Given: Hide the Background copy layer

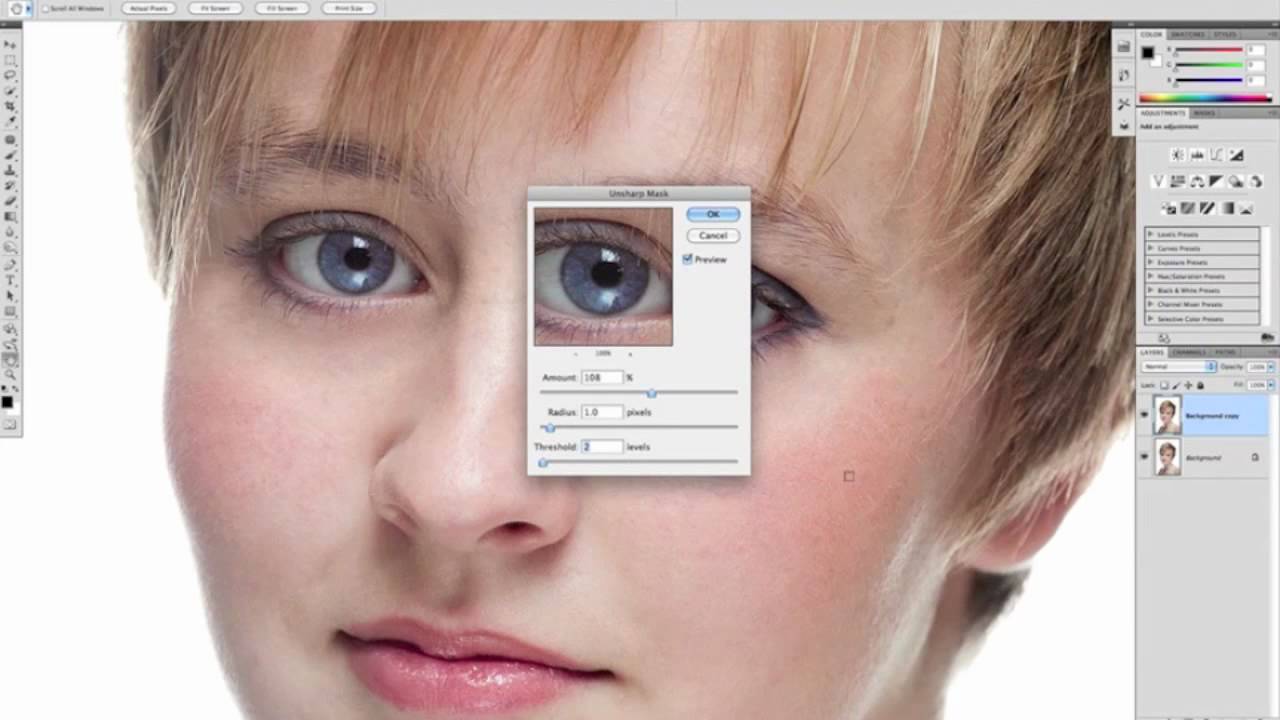Looking at the screenshot, I should tap(1144, 415).
